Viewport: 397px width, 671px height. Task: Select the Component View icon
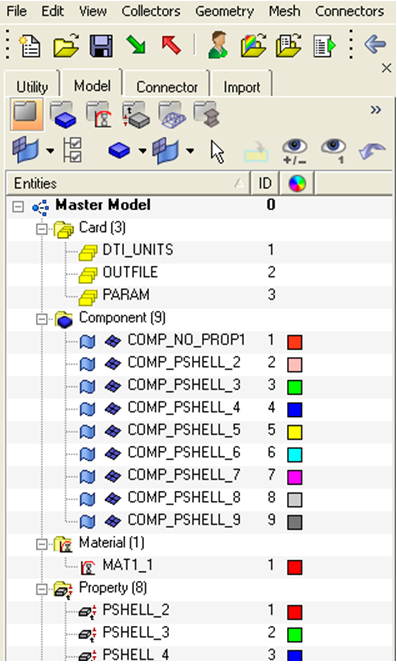(x=63, y=114)
